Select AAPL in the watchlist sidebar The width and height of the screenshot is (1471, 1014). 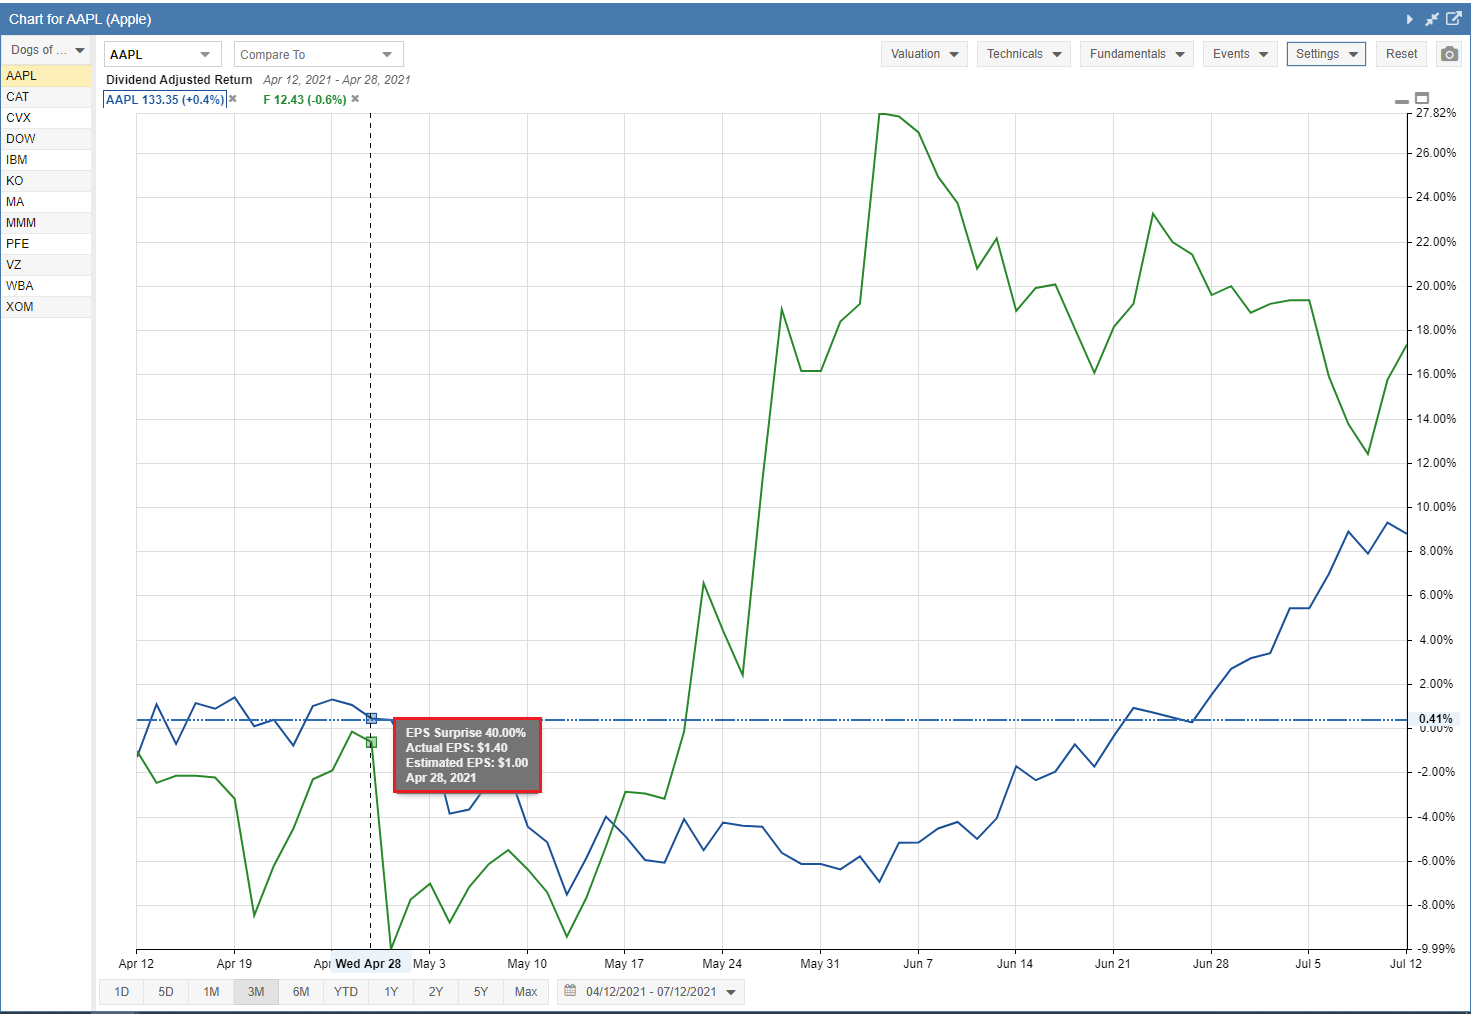tap(46, 76)
